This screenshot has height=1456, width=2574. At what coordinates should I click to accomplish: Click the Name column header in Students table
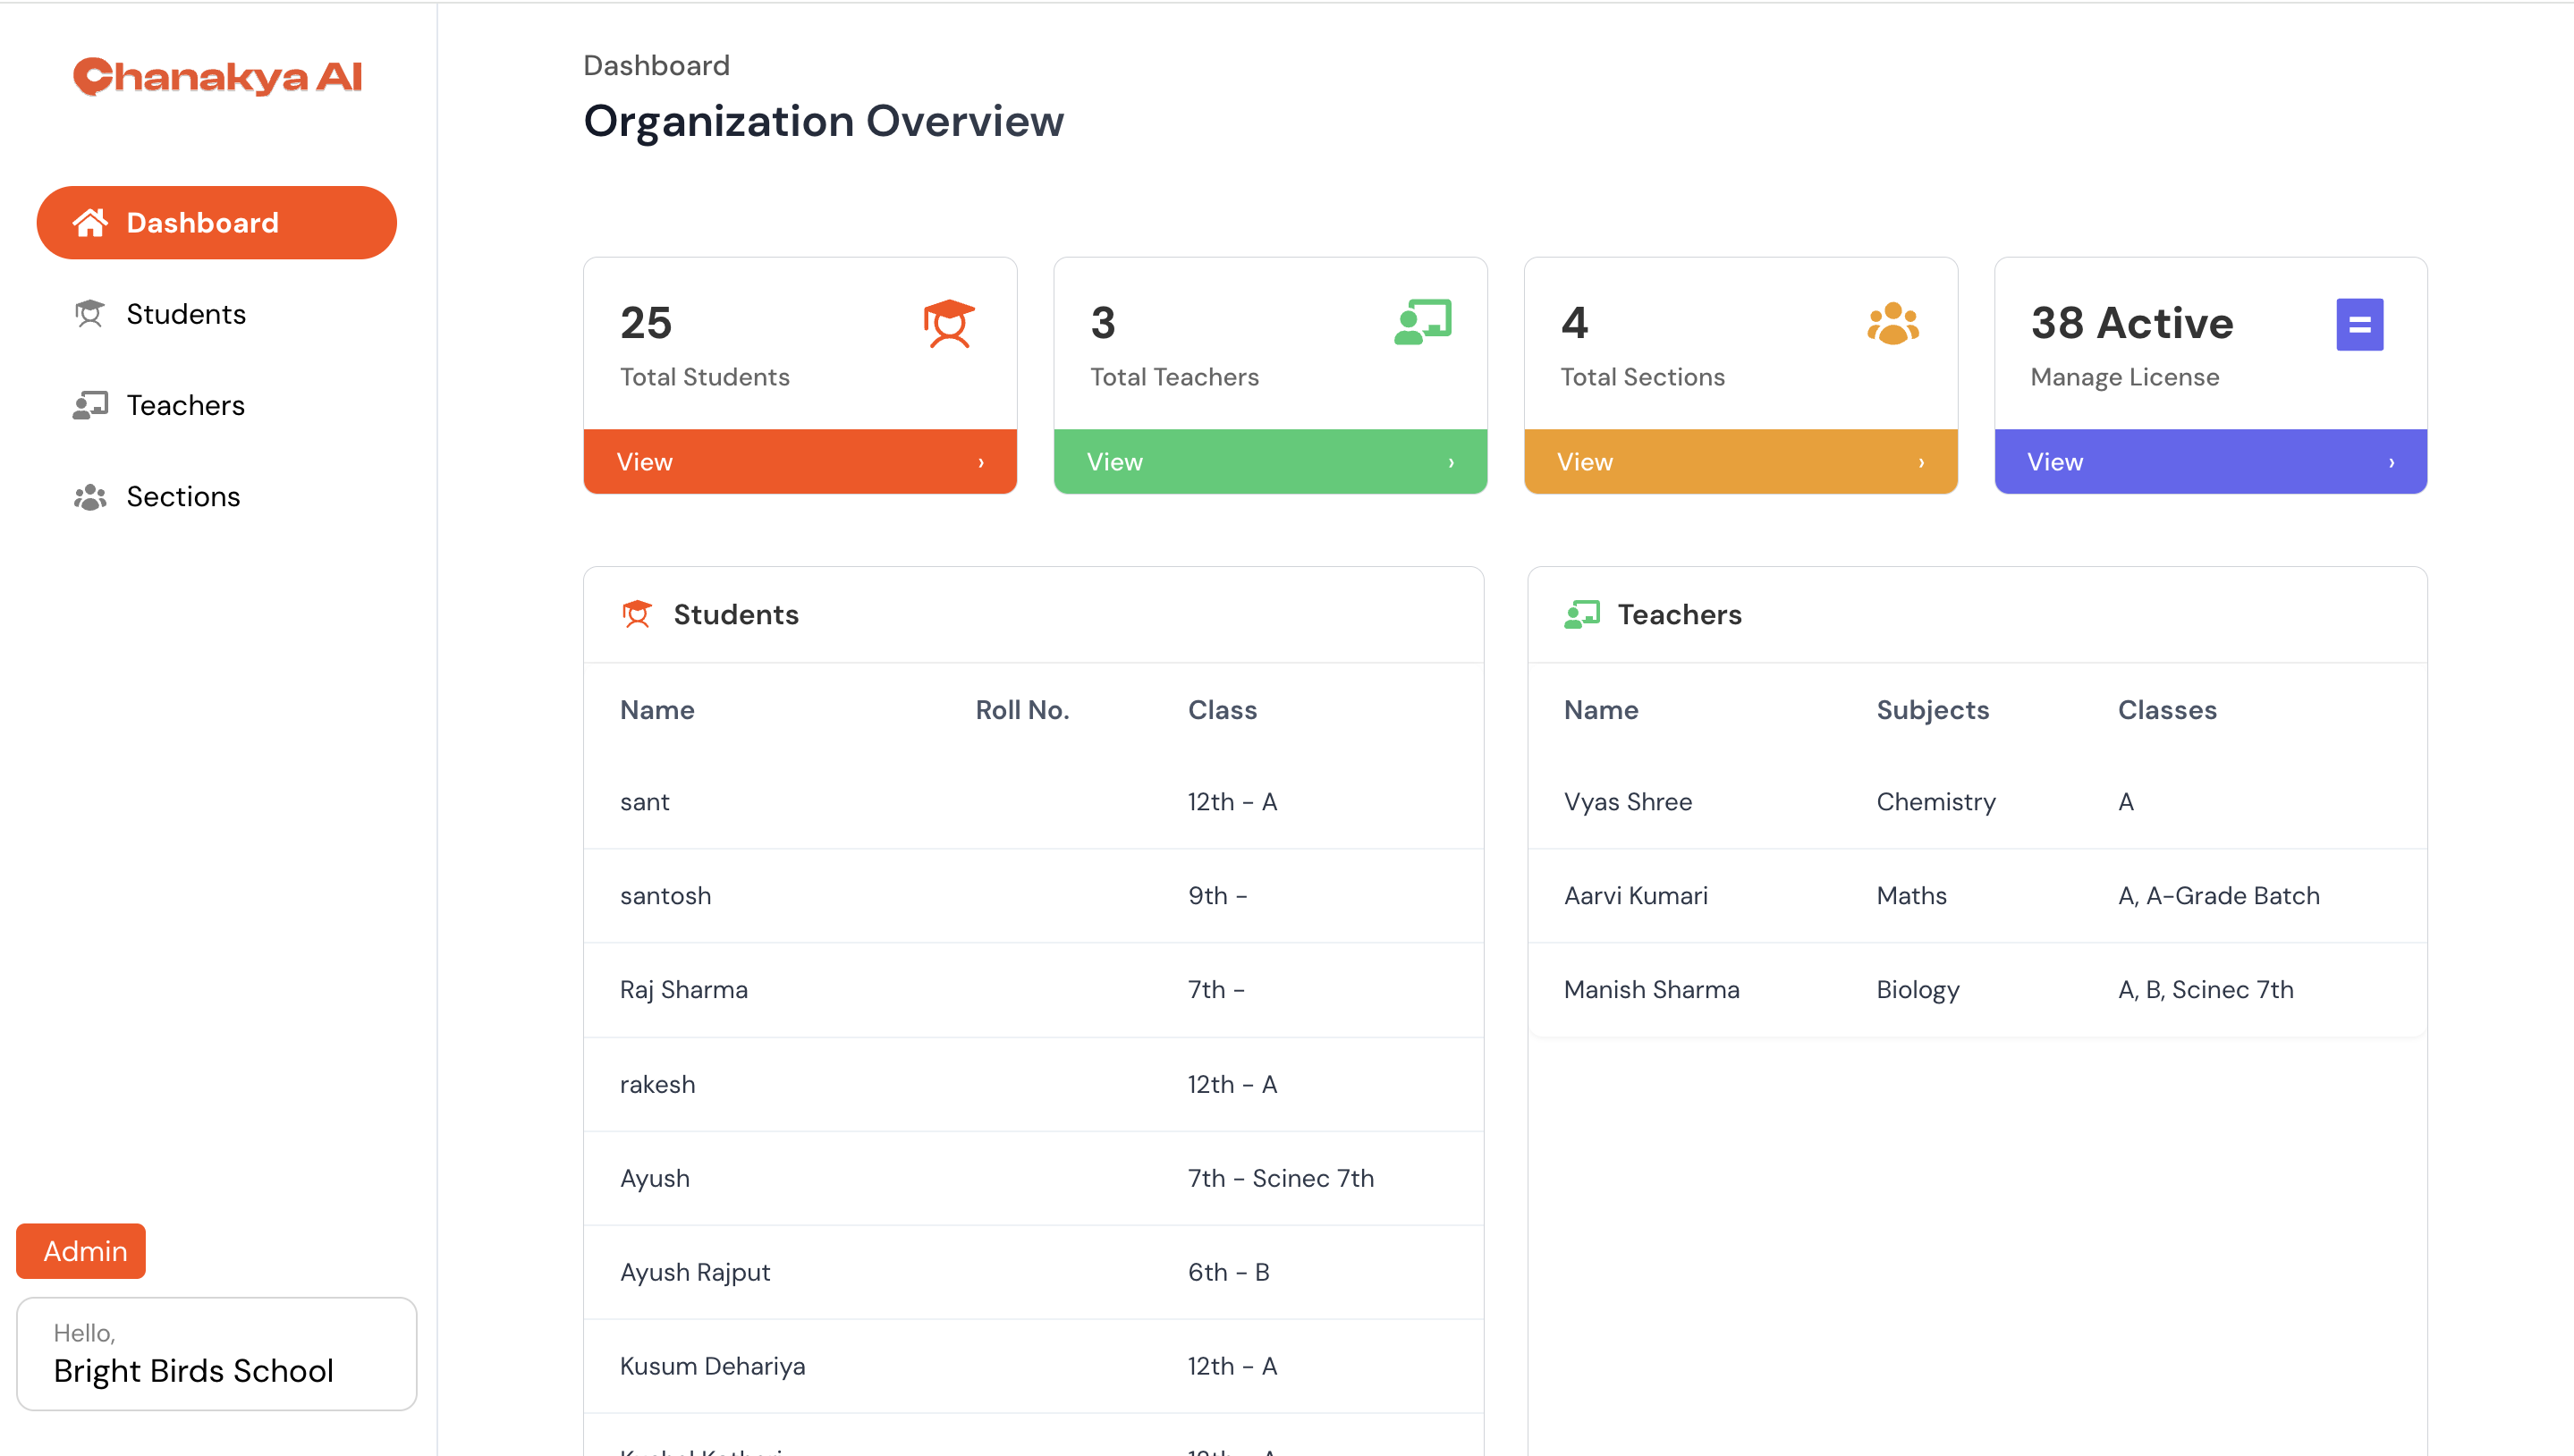point(657,710)
